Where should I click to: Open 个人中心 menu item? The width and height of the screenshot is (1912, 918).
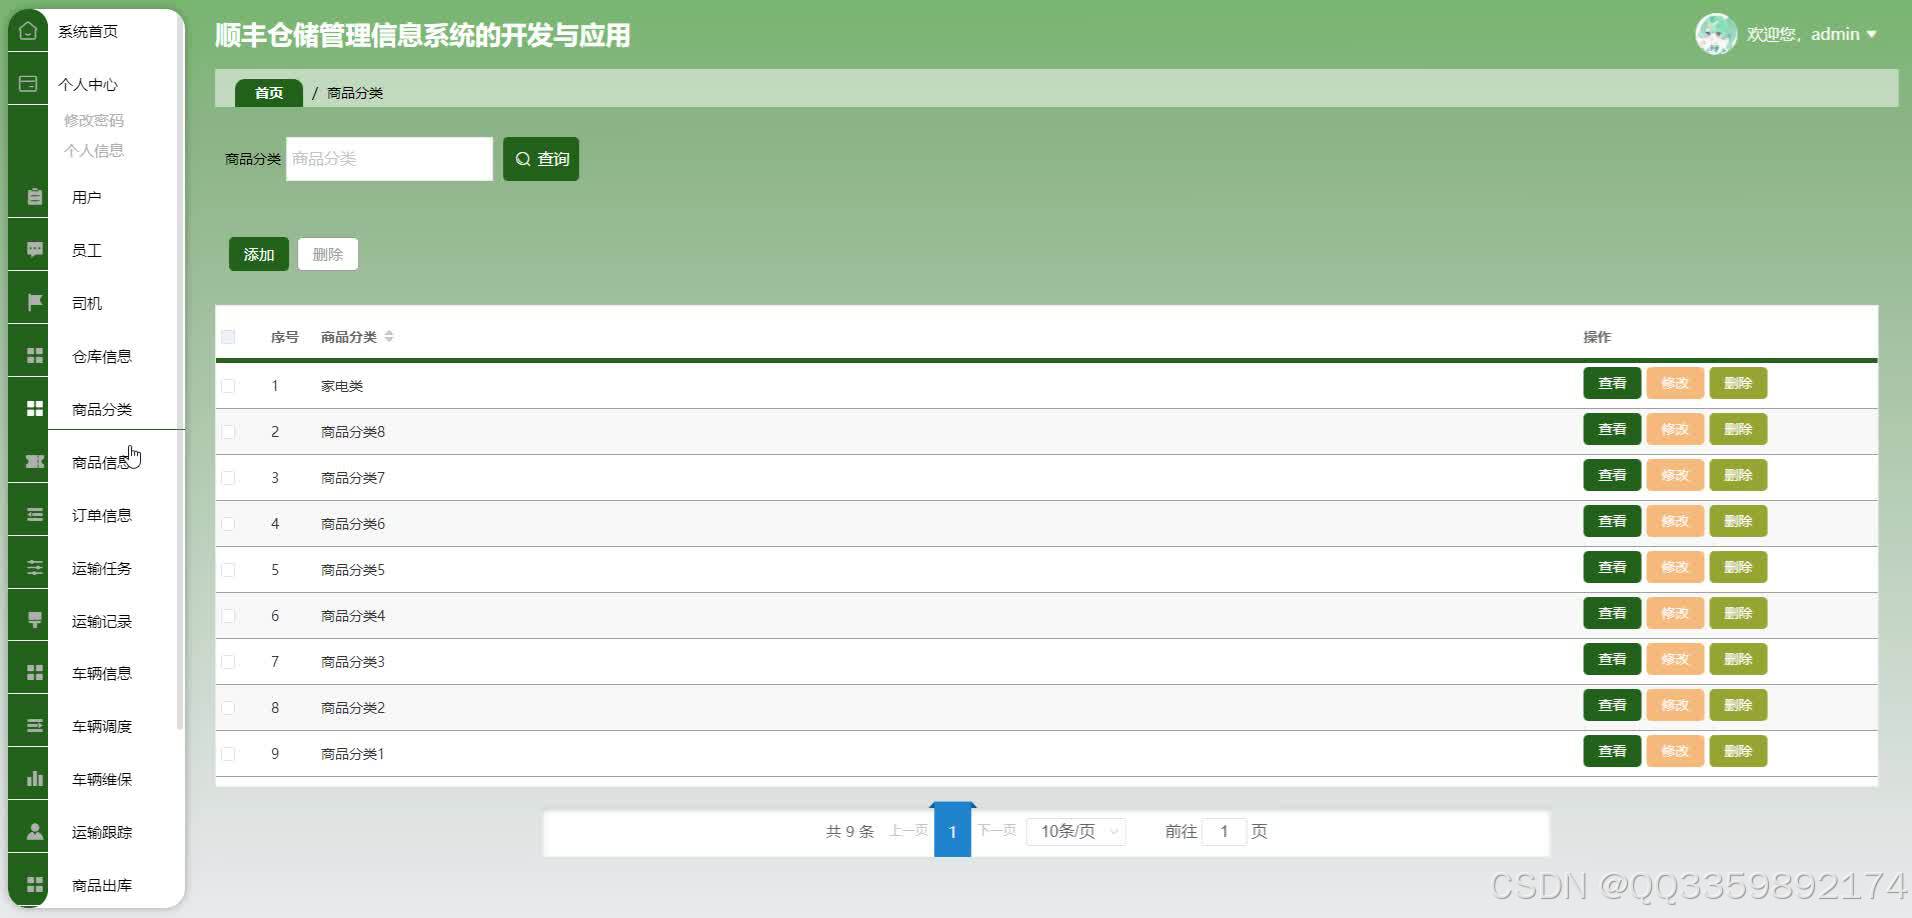pos(88,84)
